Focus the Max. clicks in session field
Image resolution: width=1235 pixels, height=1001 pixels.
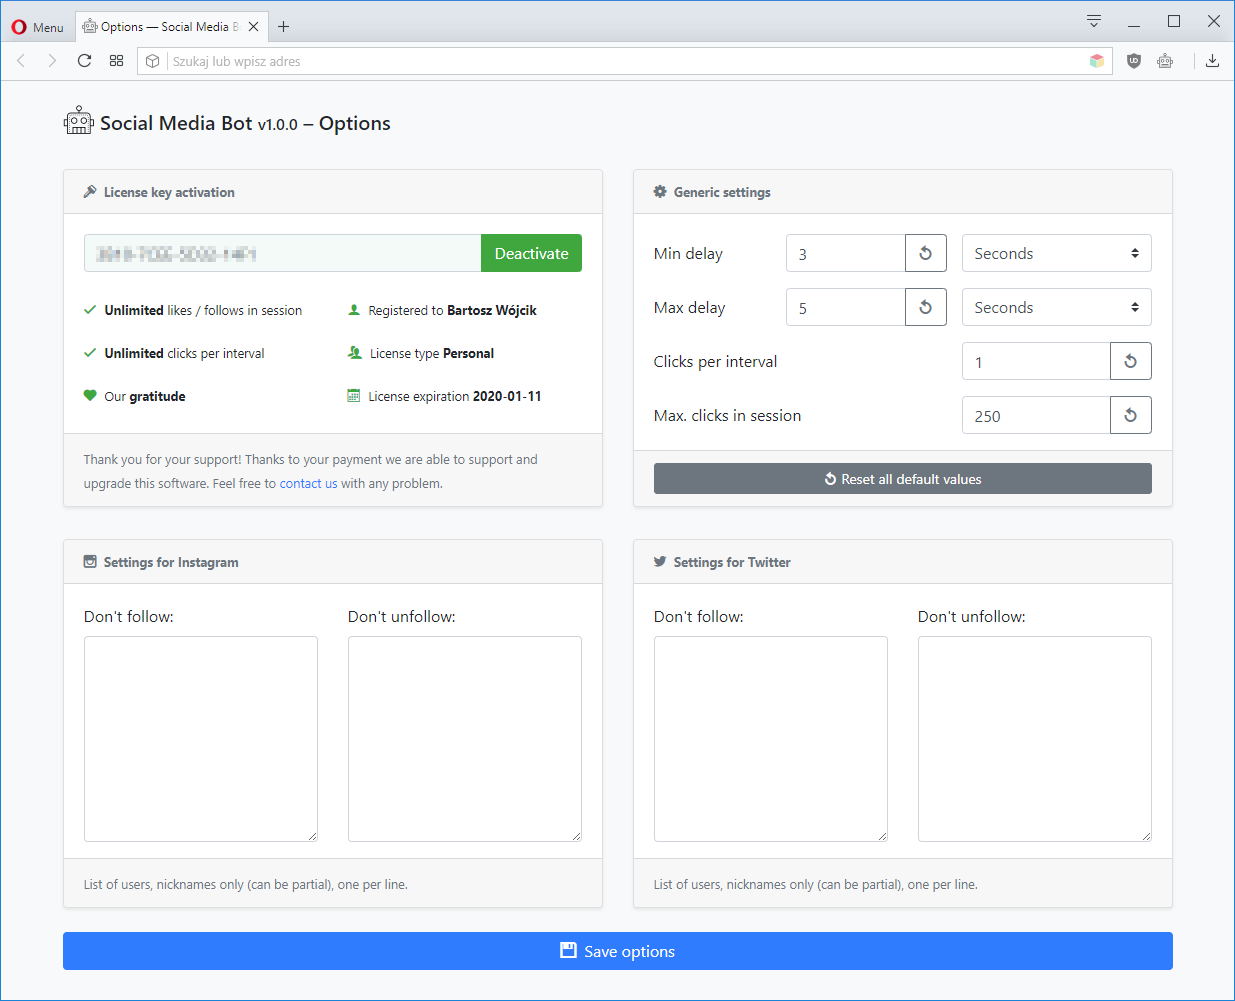(x=1036, y=415)
